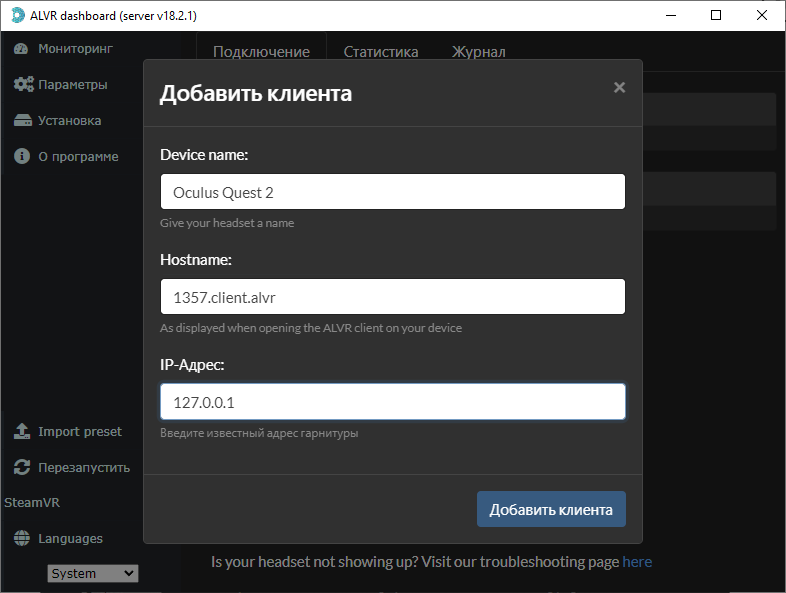Click 'Введите известный адрес гарнитуры' hint text
This screenshot has width=786, height=593.
259,433
